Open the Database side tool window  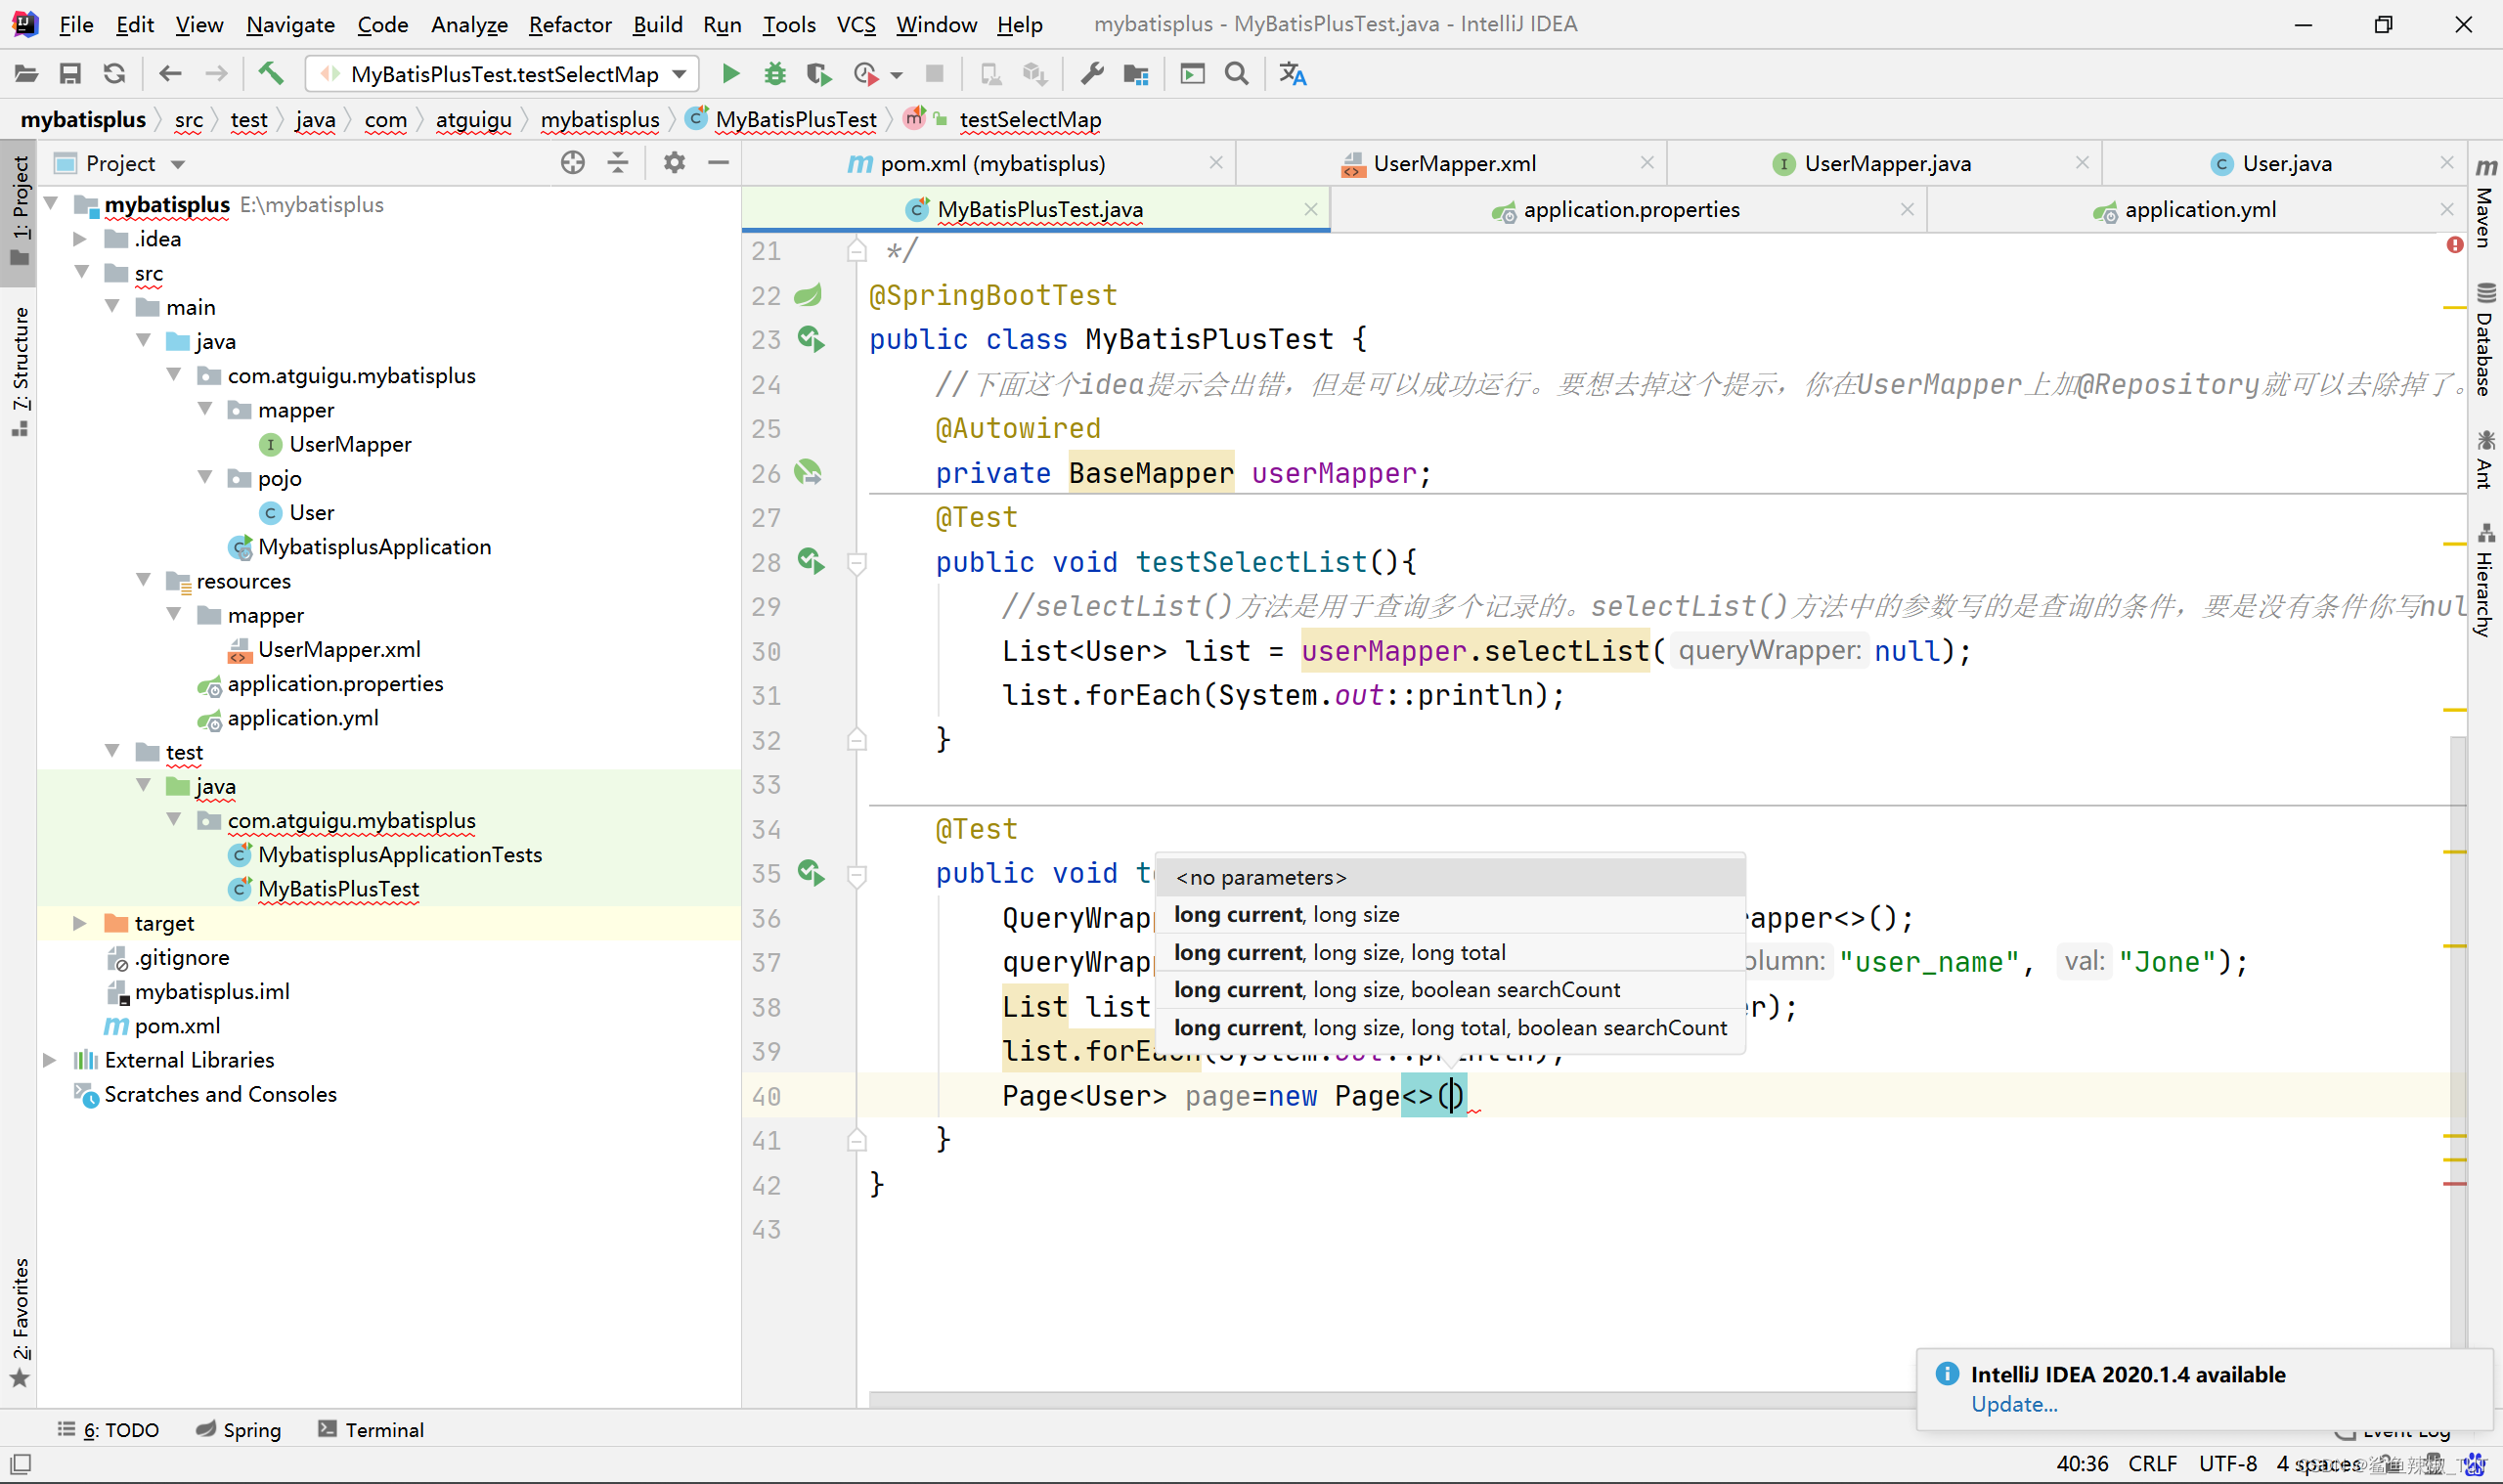(2486, 341)
